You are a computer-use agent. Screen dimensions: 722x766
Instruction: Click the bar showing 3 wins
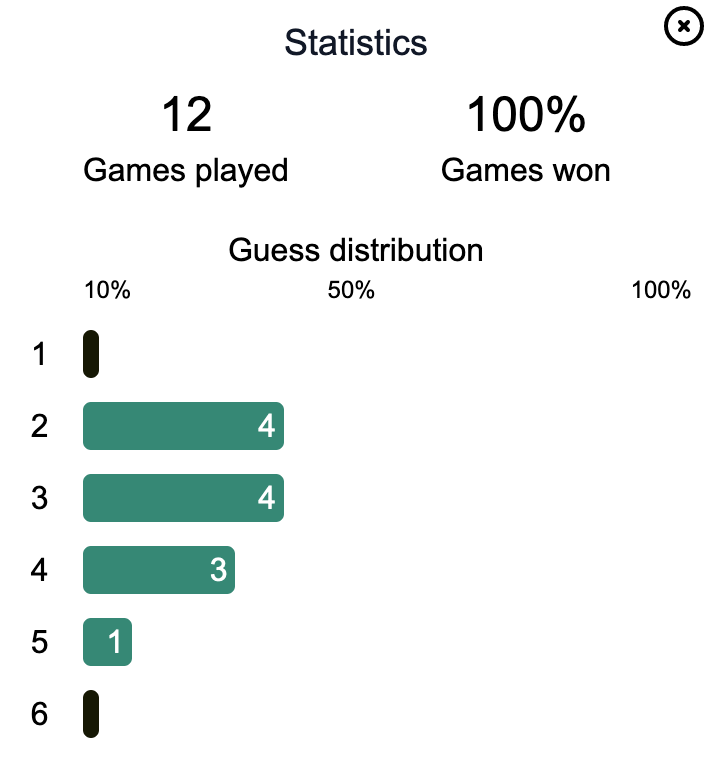pyautogui.click(x=159, y=570)
